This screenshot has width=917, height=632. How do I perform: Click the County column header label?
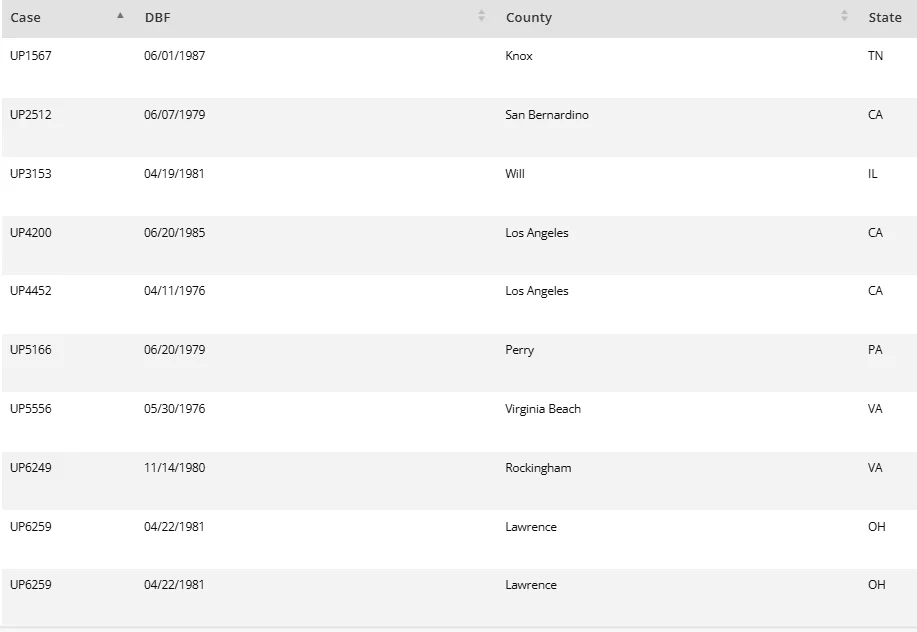tap(528, 17)
